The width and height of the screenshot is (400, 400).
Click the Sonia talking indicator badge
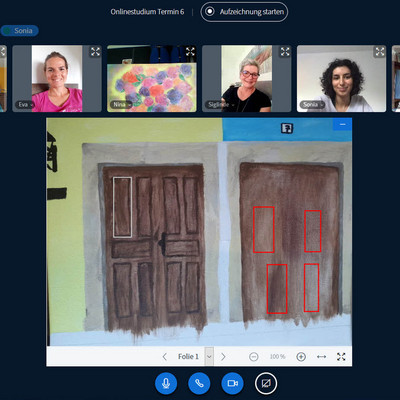tap(19, 31)
